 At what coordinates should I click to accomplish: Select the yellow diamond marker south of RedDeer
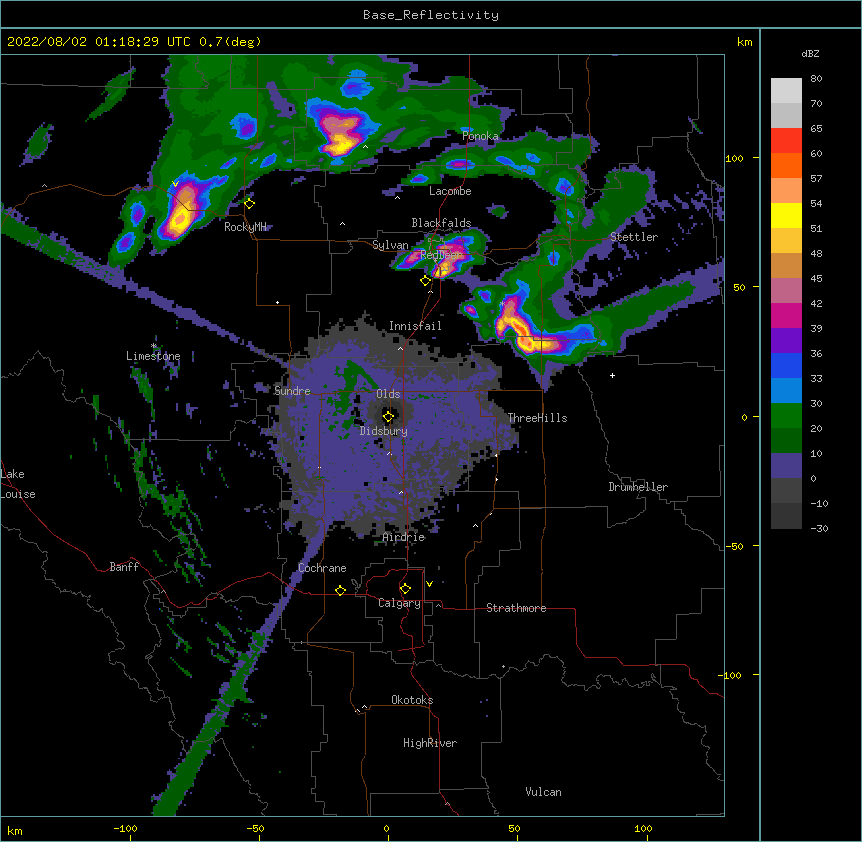coord(425,281)
